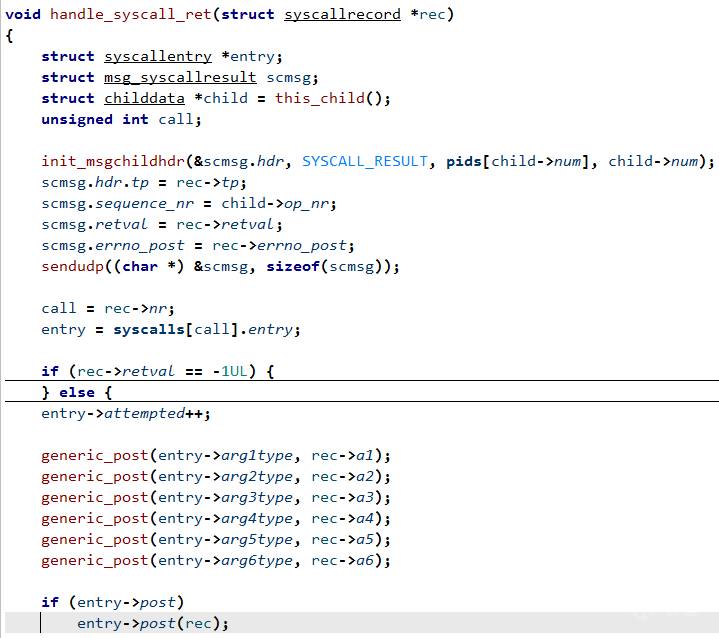719x638 pixels.
Task: Click the -1UL literal in the condition
Action: 230,371
